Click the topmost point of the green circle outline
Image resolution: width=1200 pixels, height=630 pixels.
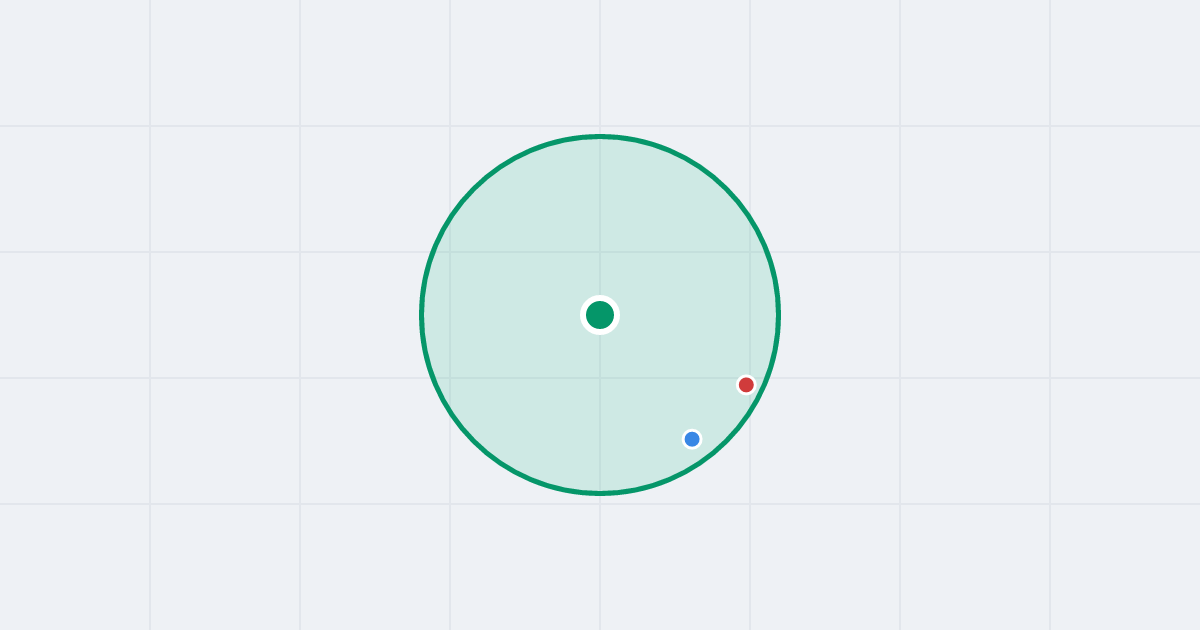tap(600, 136)
